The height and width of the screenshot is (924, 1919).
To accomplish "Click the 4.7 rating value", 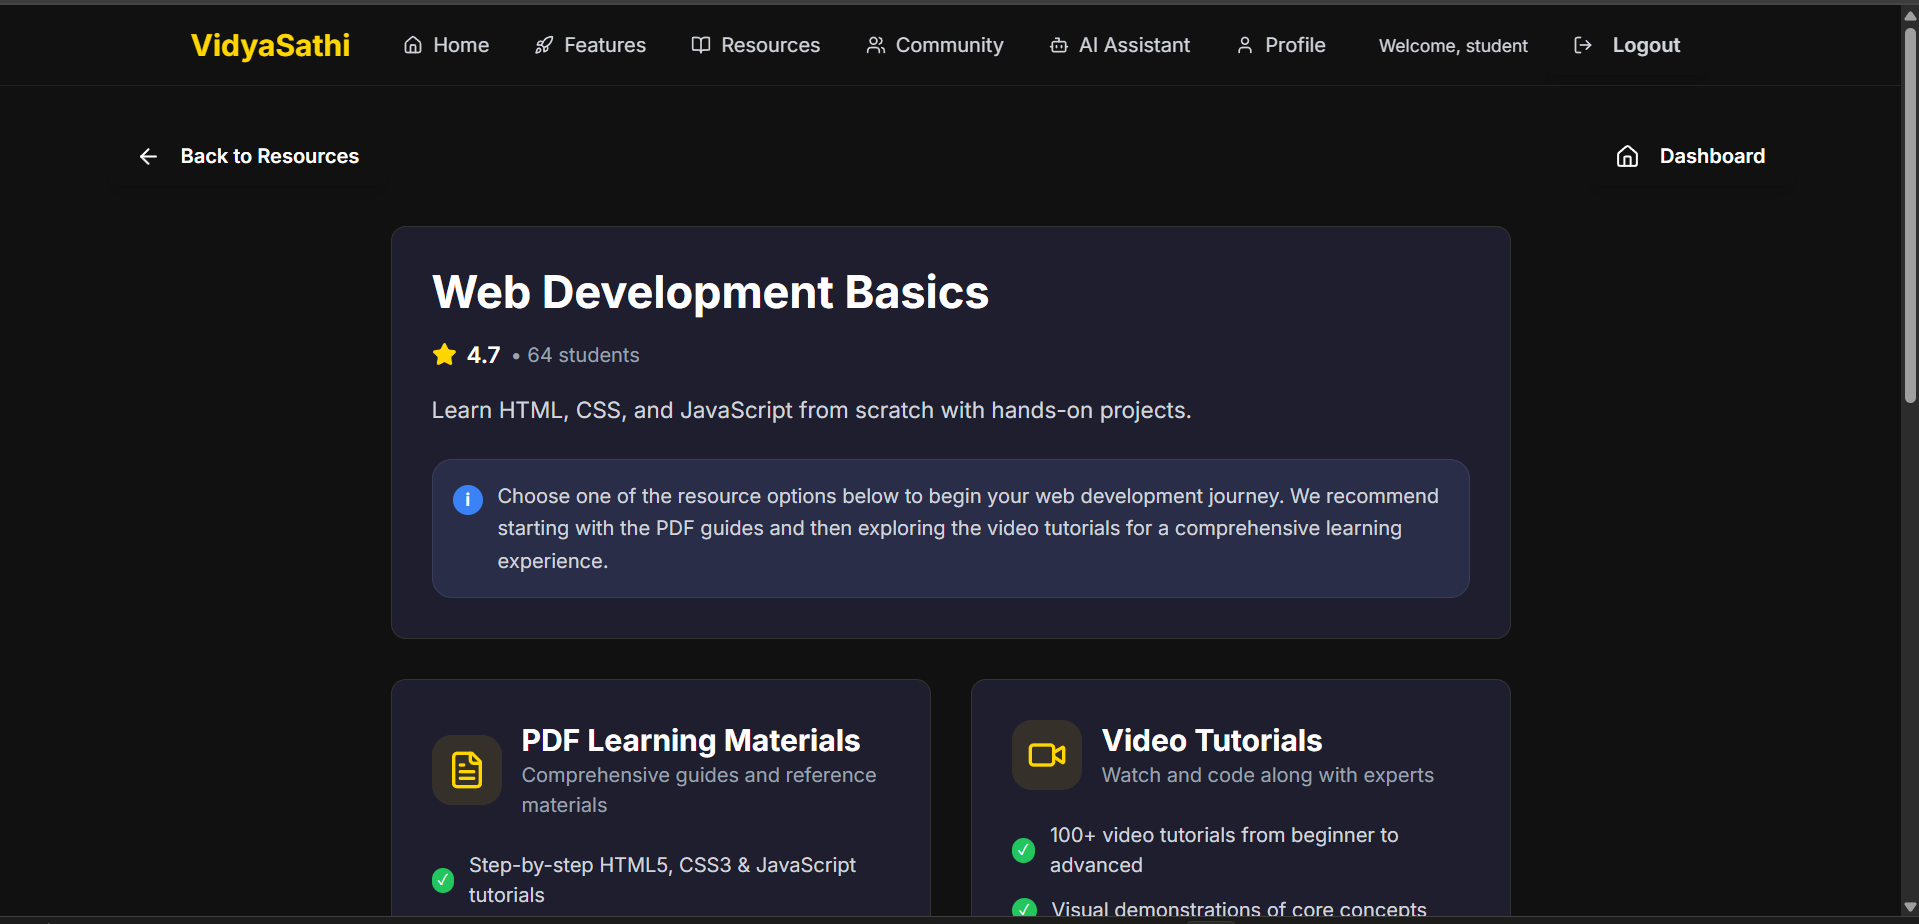I will pos(484,355).
